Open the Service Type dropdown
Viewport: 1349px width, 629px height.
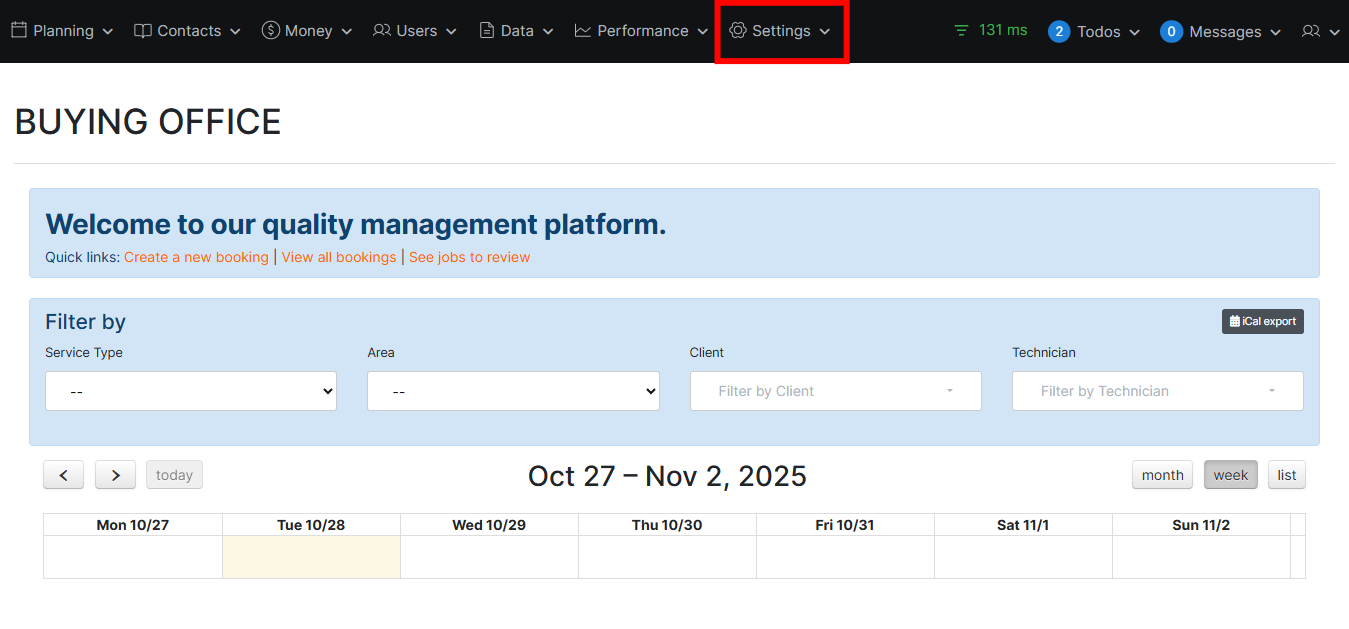click(191, 391)
